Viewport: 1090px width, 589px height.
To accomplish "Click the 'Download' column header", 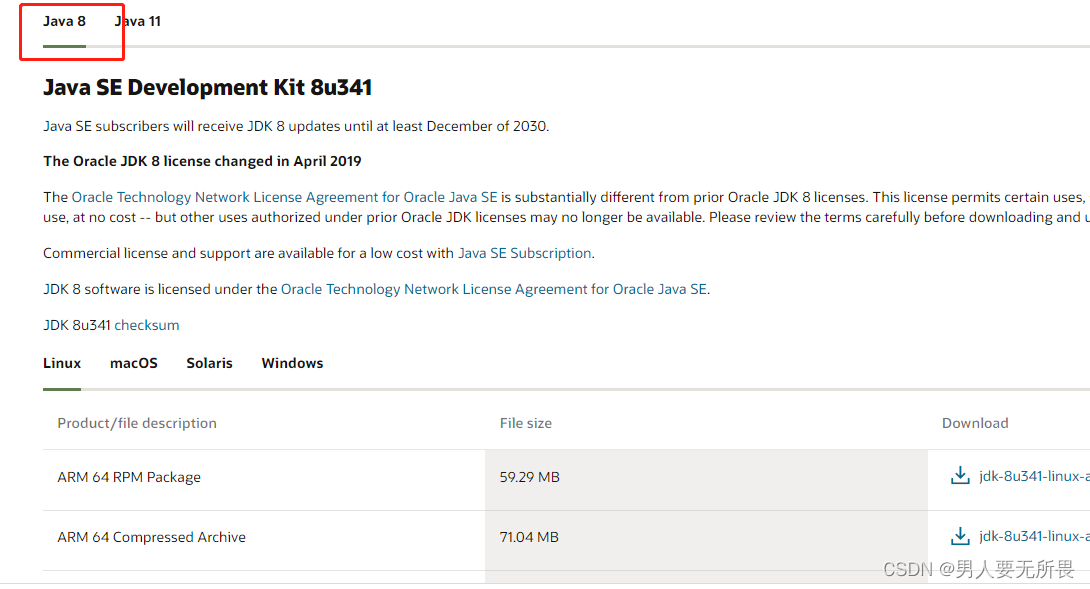I will (975, 423).
